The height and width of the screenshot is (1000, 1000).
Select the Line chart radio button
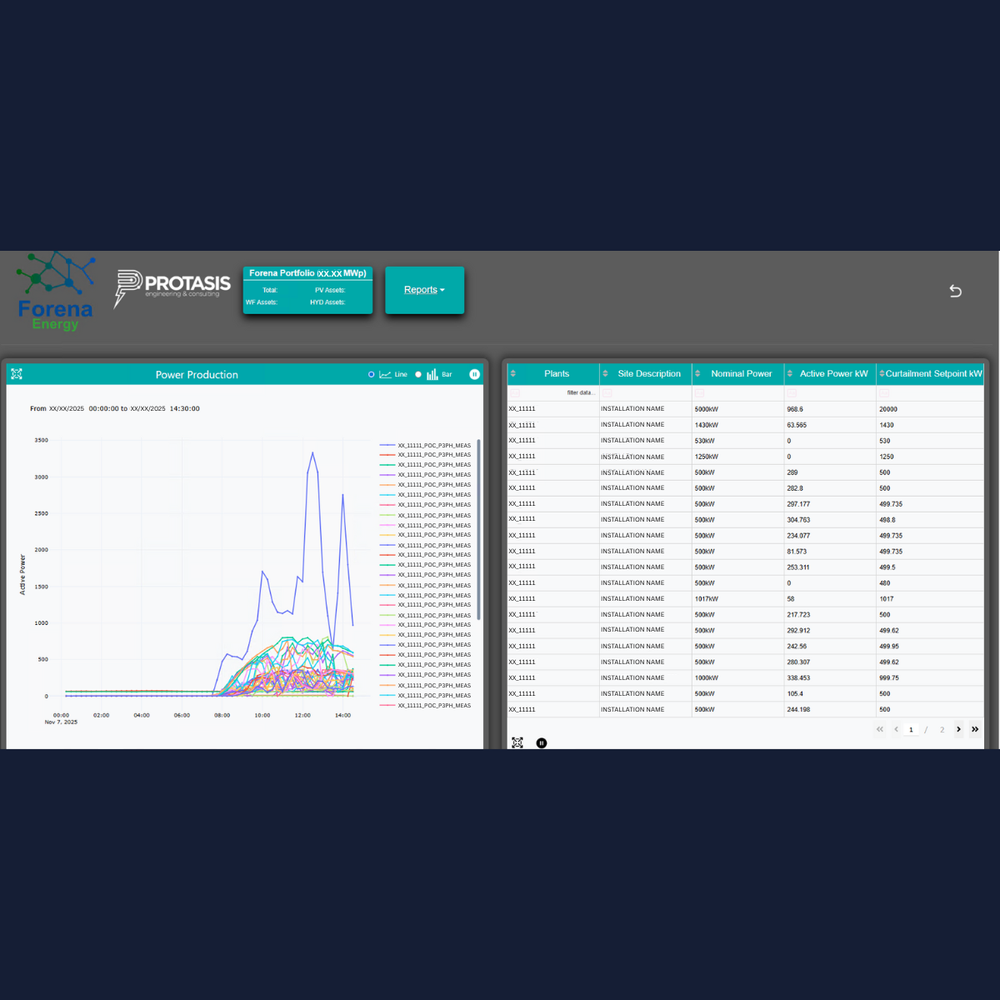tap(371, 374)
